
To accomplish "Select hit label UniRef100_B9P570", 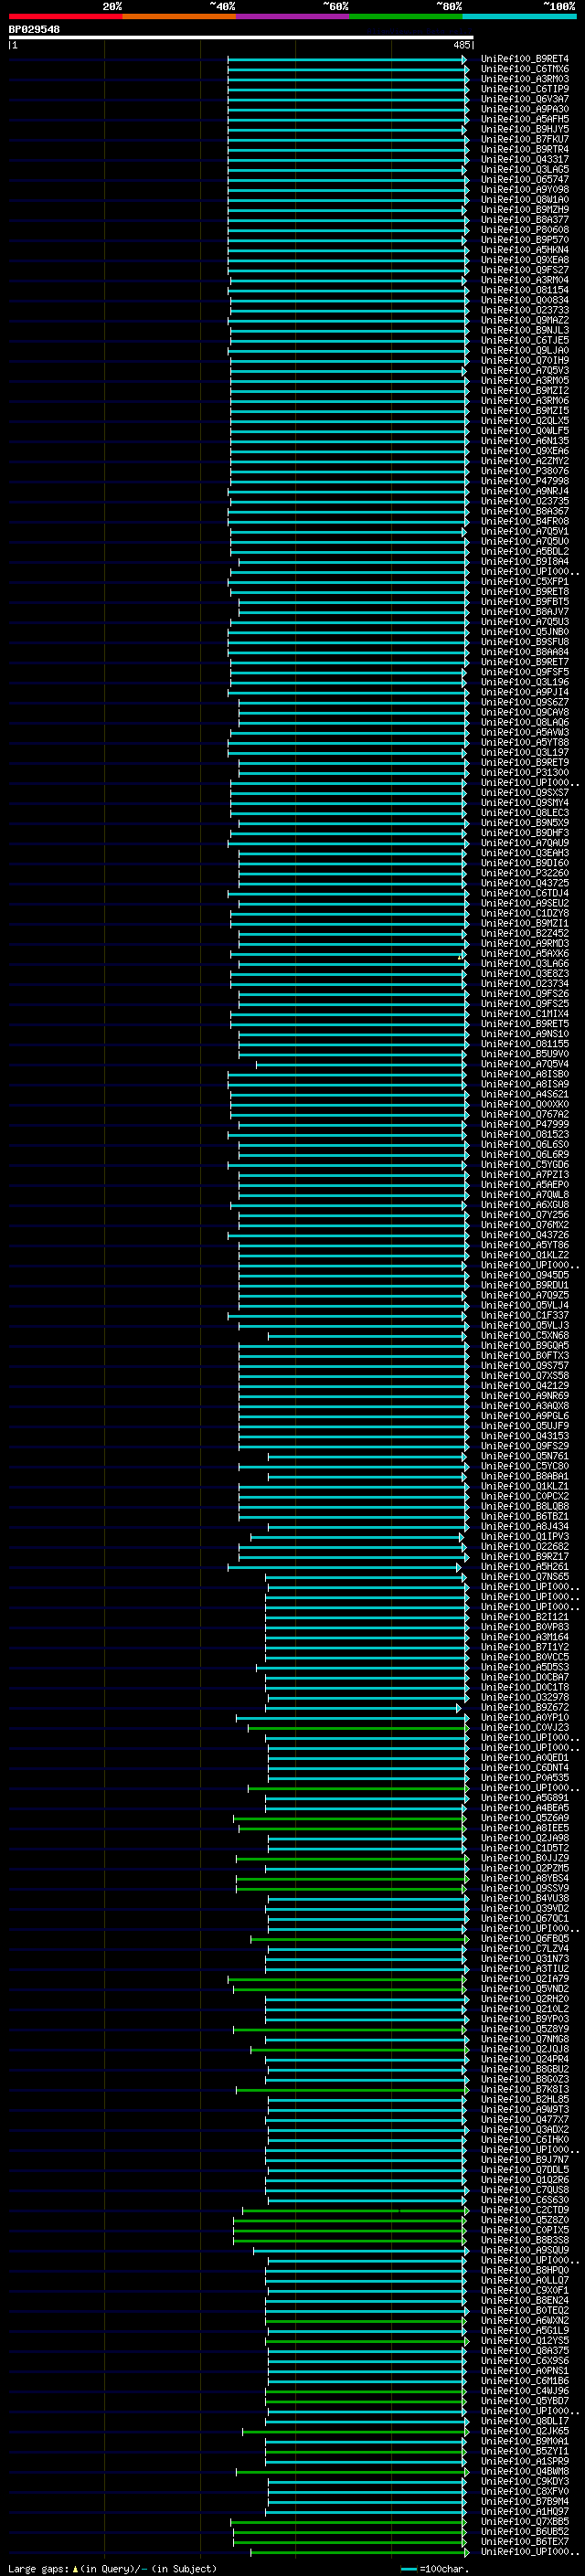I will tap(525, 240).
